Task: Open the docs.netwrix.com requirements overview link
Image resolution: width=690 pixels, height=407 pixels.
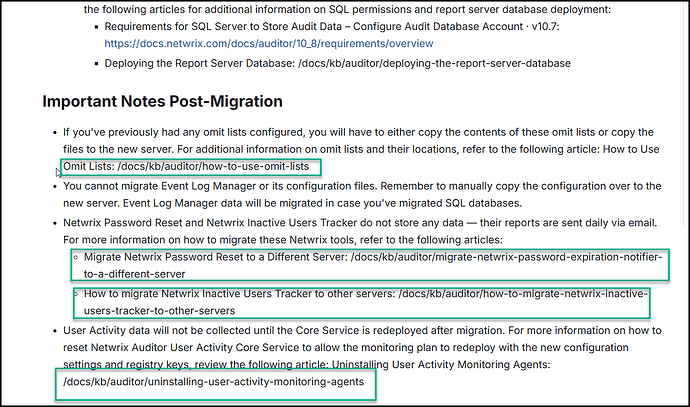Action: (268, 44)
